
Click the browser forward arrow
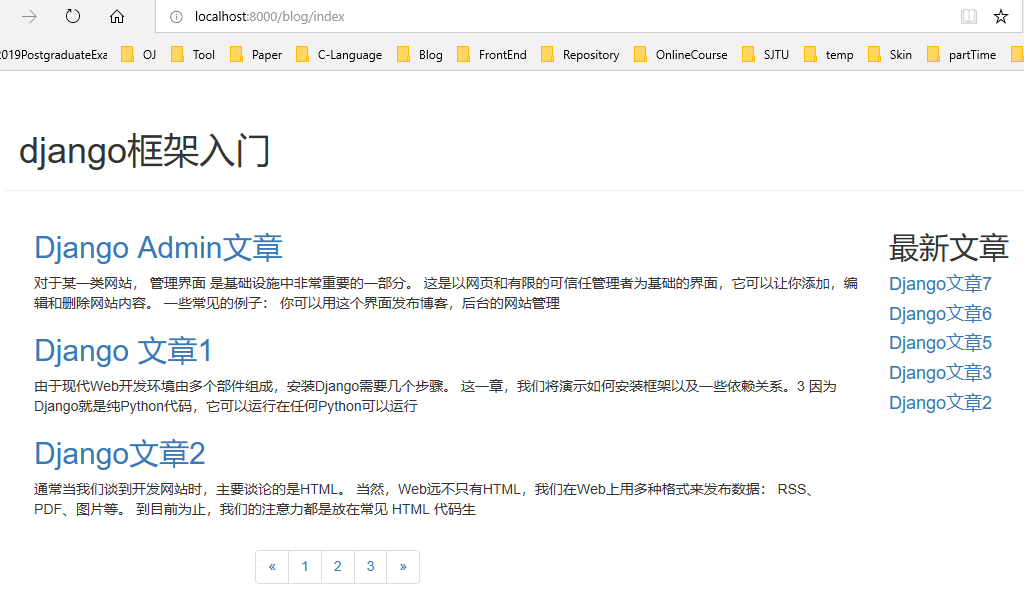coord(29,17)
